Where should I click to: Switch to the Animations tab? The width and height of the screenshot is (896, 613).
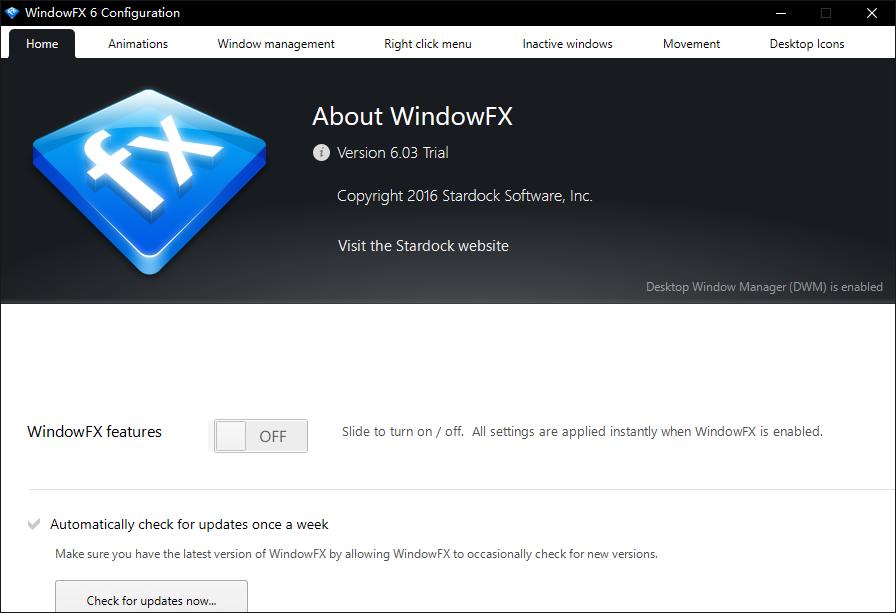[138, 43]
